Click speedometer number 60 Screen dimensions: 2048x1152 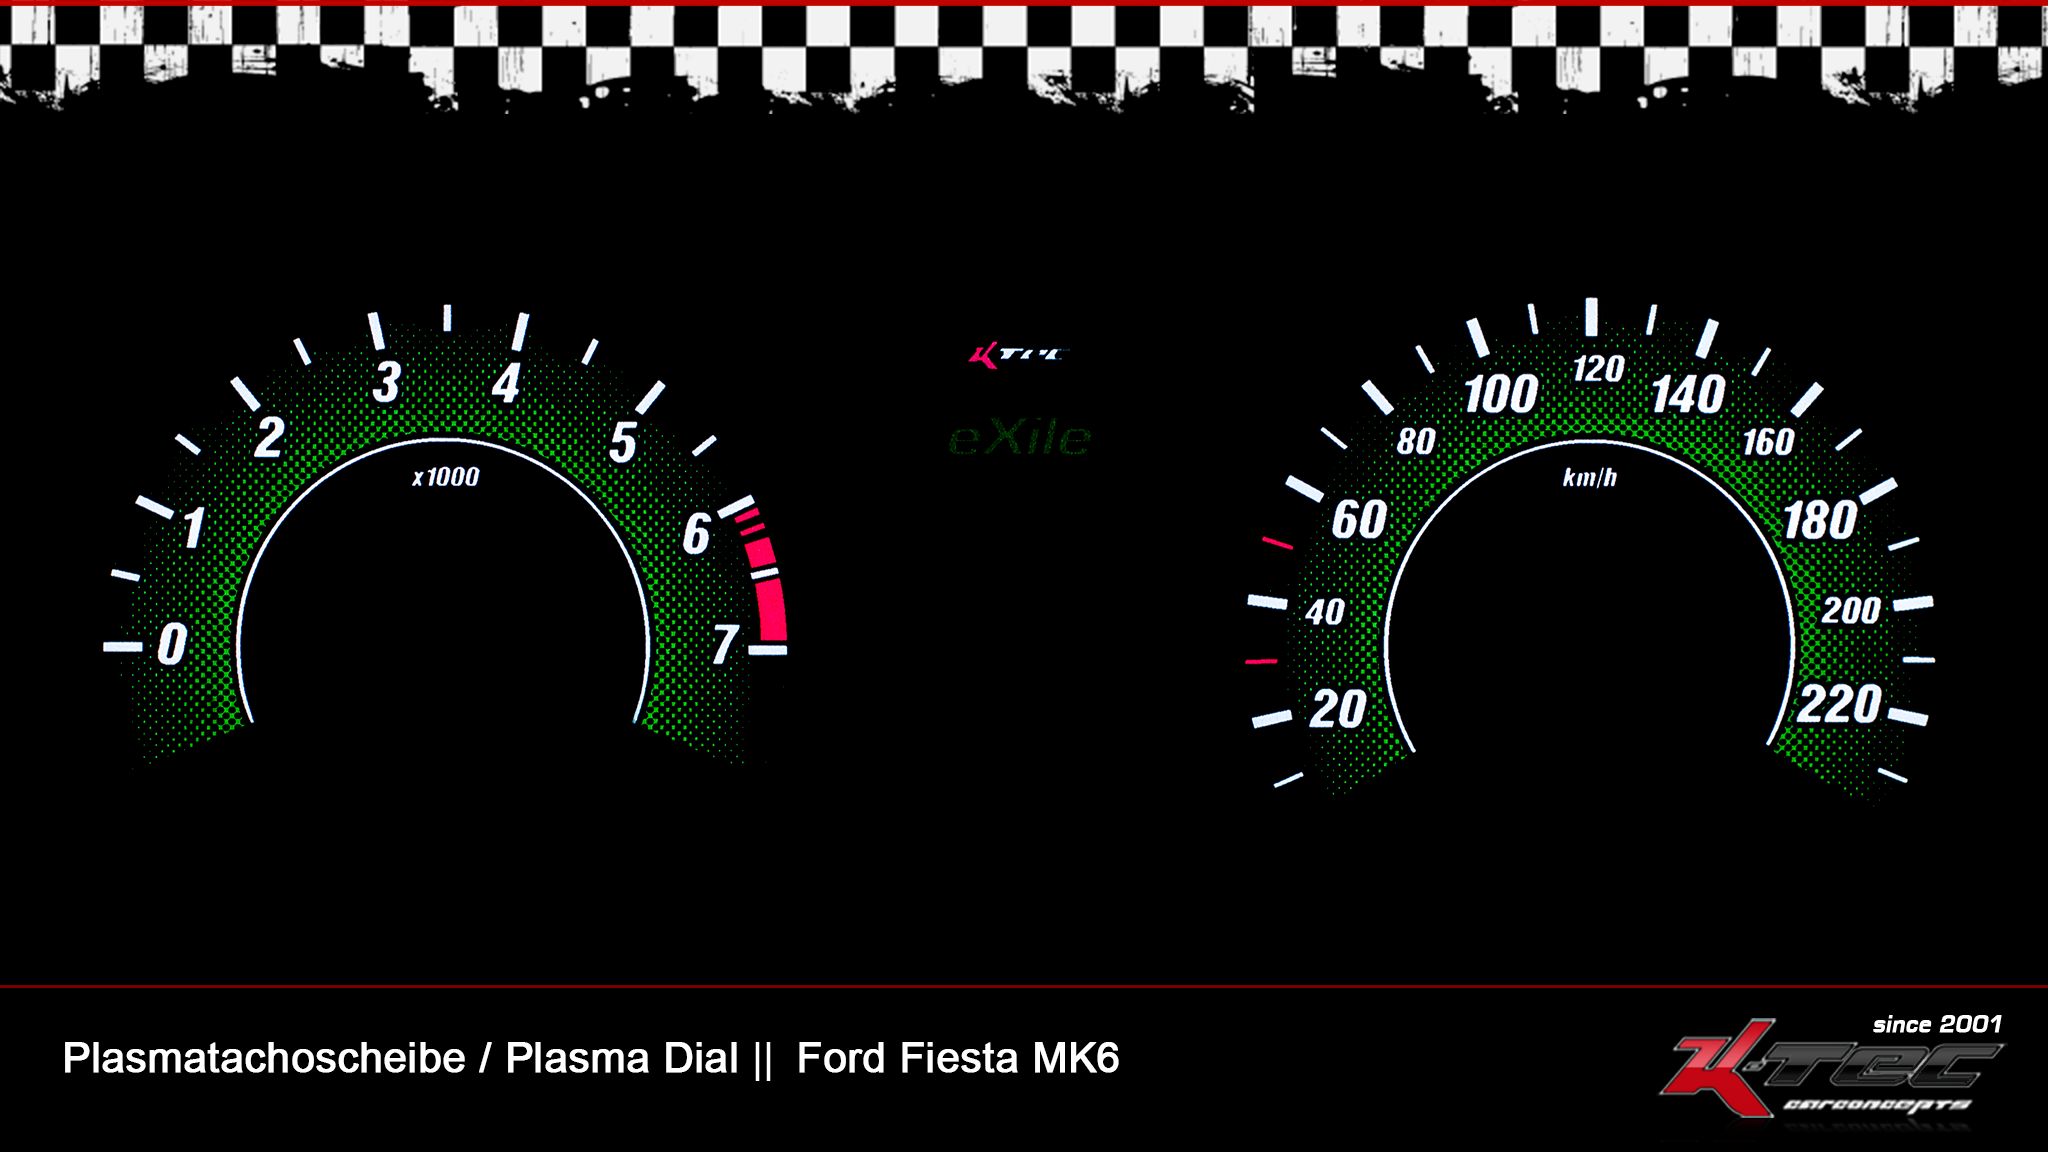(x=1359, y=520)
